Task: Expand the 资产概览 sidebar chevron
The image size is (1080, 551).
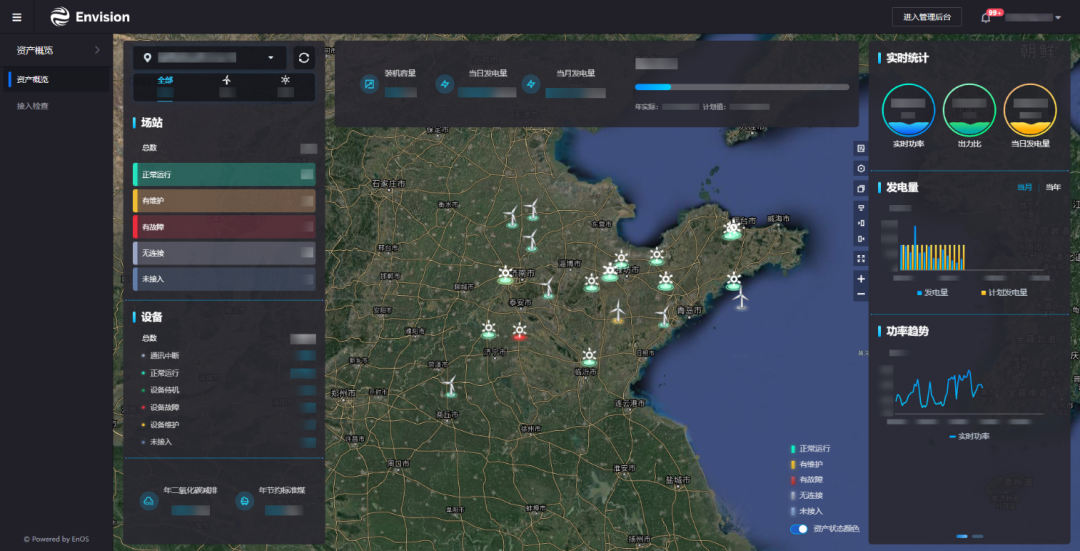Action: [x=96, y=50]
